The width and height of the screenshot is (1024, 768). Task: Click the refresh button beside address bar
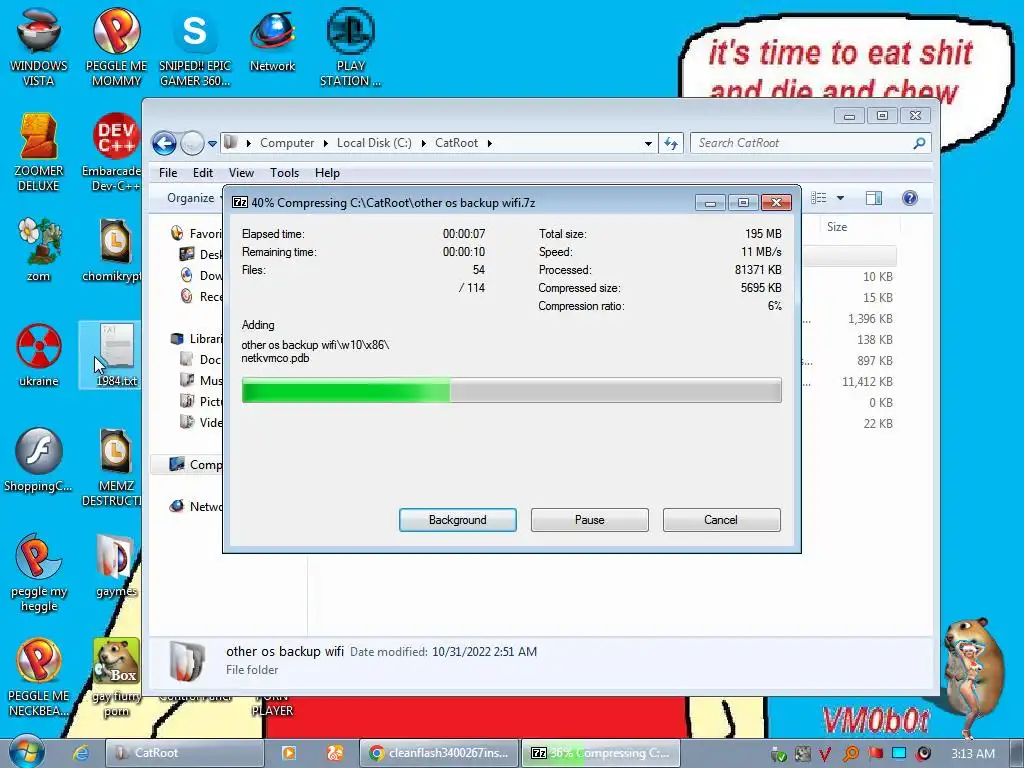671,143
